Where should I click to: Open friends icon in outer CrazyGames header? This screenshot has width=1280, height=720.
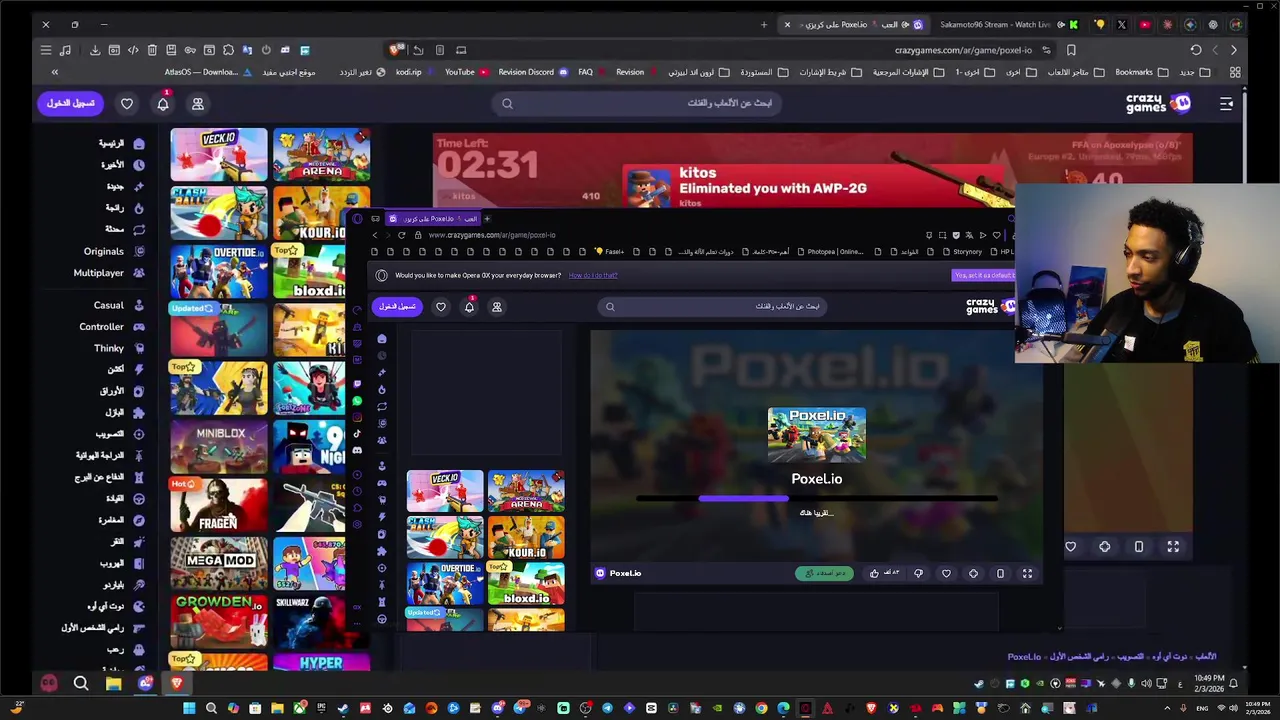198,104
